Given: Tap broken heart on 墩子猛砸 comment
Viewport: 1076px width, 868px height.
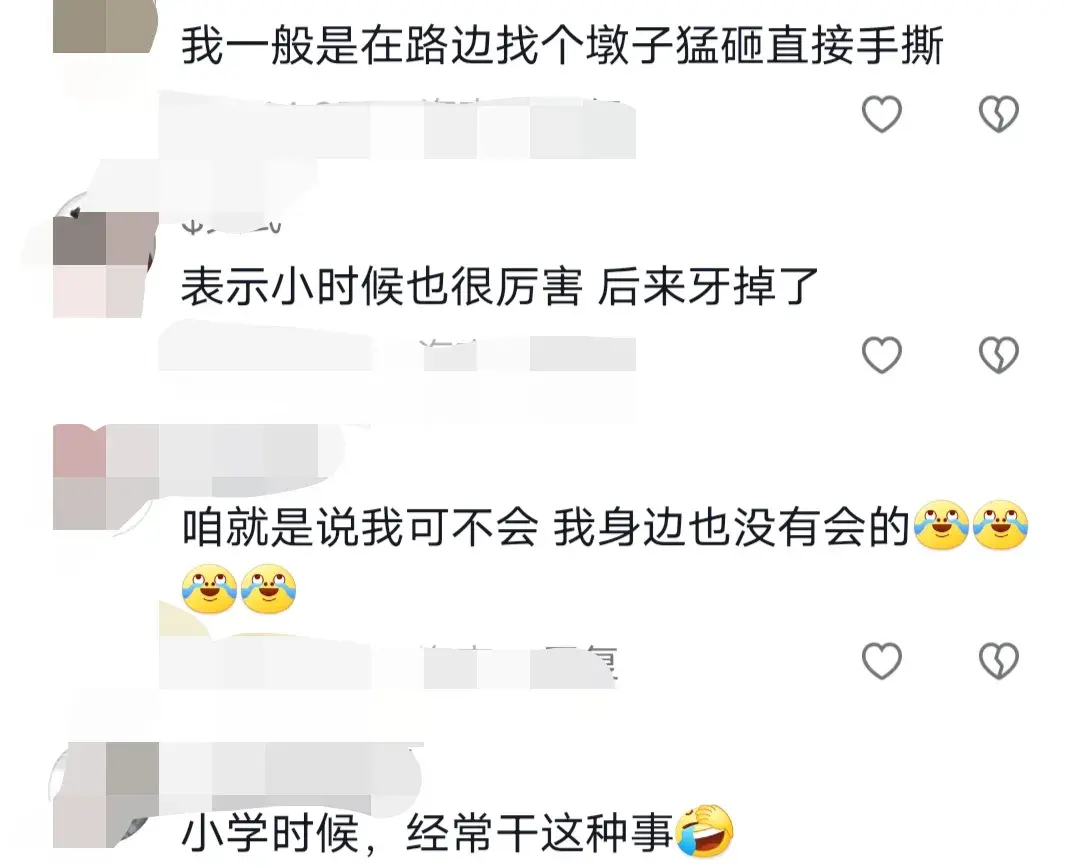Looking at the screenshot, I should (998, 114).
